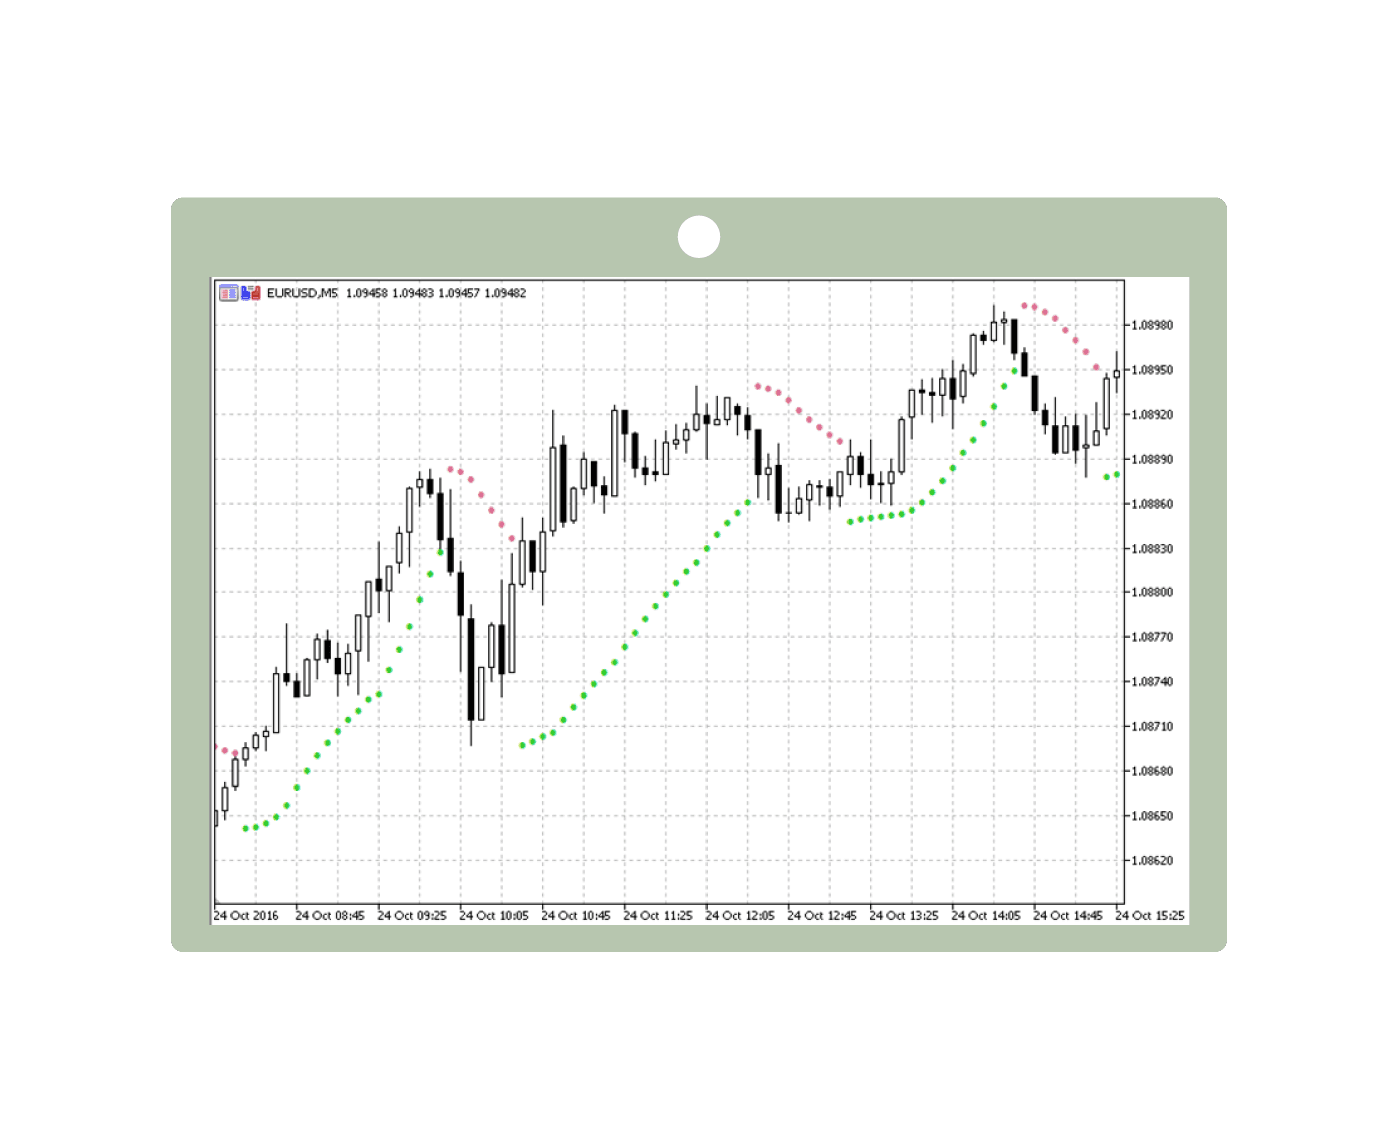This screenshot has height=1132, width=1398.
Task: Click time axis label 24 Oct 12:05
Action: point(740,915)
